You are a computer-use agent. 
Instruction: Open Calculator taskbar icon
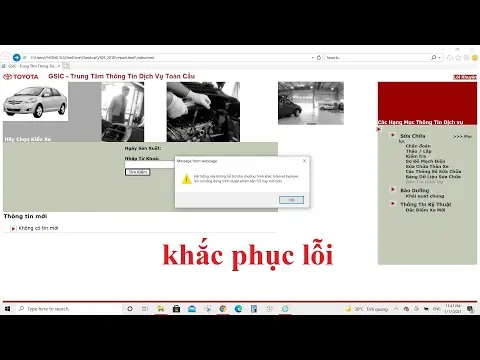click(x=254, y=309)
